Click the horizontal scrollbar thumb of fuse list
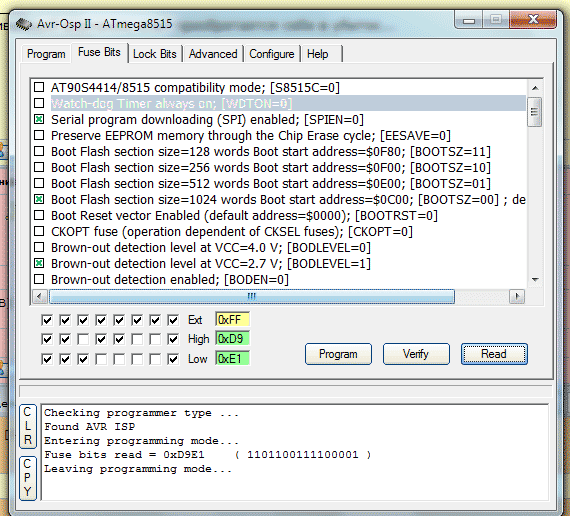 [252, 296]
